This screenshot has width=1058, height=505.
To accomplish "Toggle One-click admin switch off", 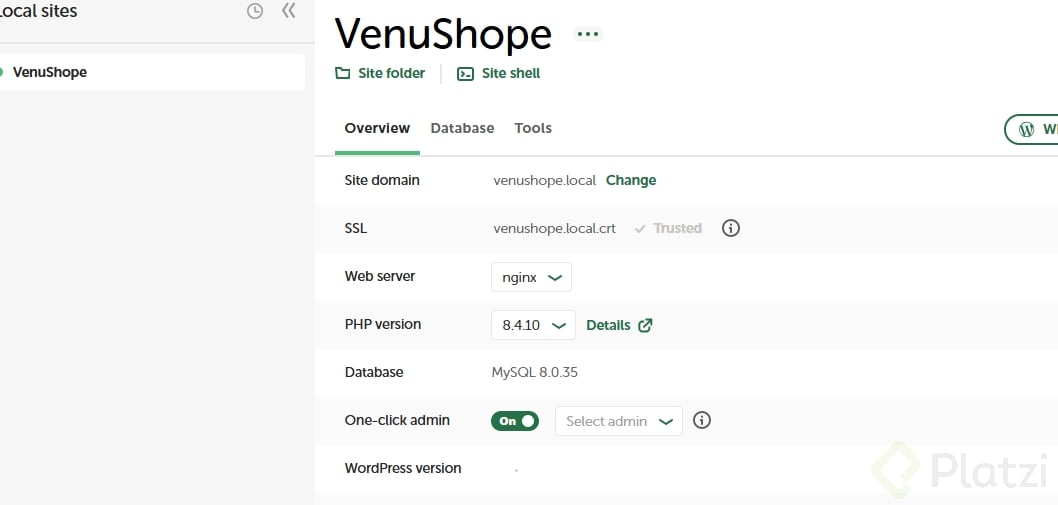I will point(515,421).
